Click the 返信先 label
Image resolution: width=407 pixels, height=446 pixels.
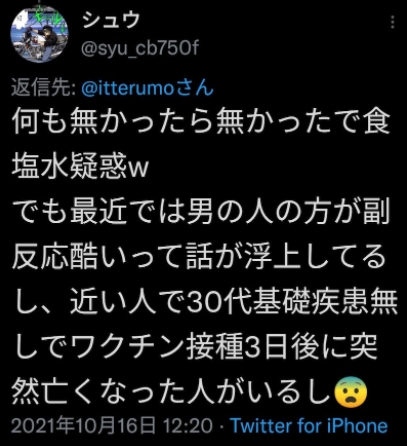click(x=43, y=88)
